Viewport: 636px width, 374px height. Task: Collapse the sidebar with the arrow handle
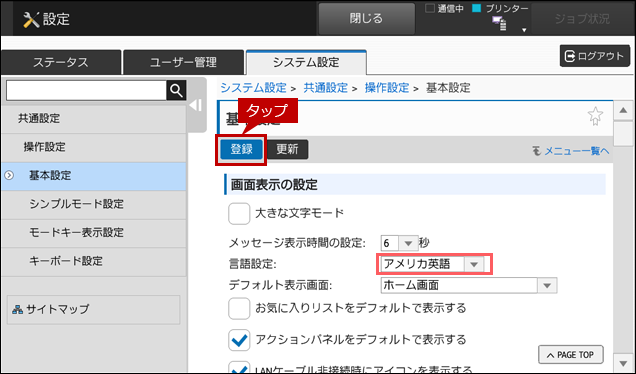pyautogui.click(x=196, y=105)
